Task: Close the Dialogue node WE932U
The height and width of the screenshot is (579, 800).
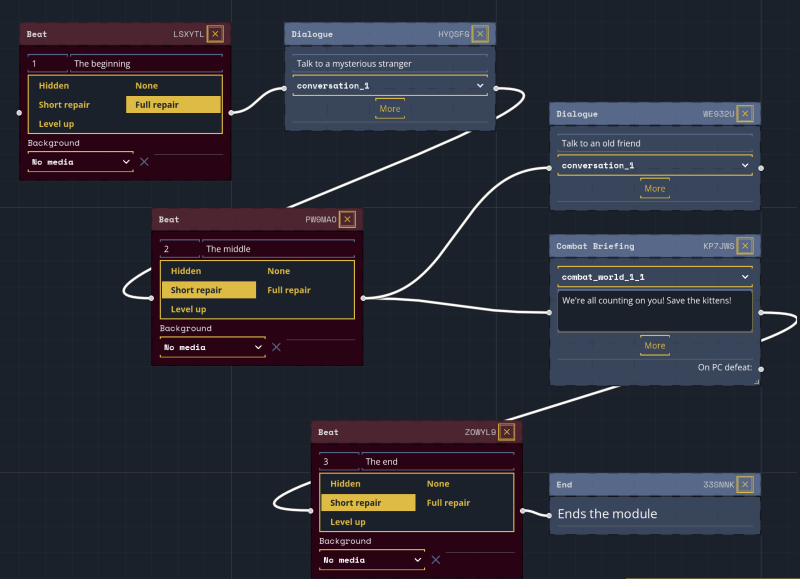Action: pyautogui.click(x=745, y=114)
